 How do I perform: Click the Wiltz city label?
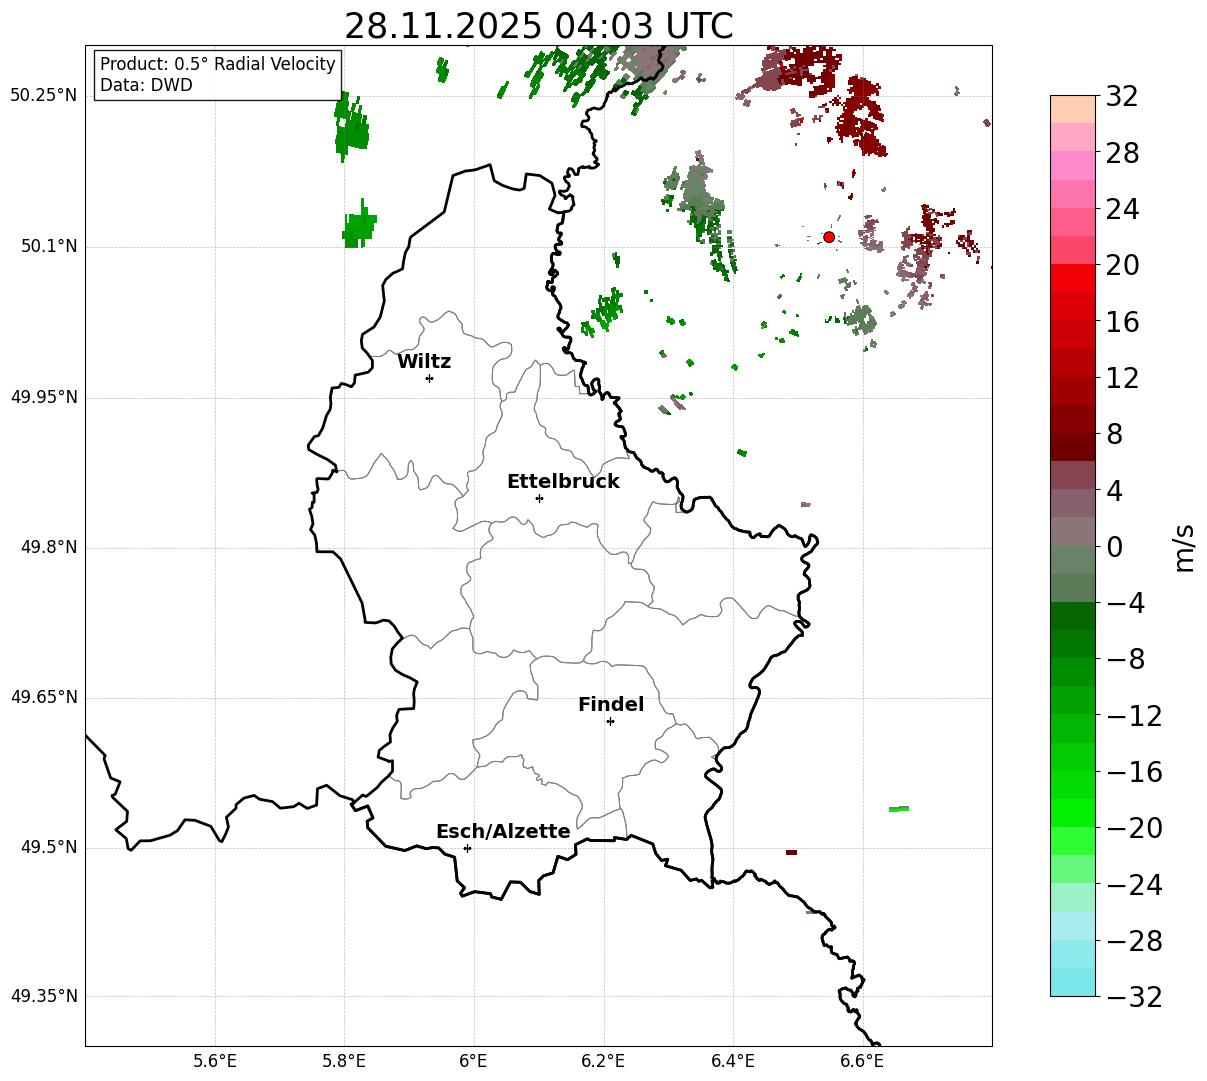(x=424, y=362)
